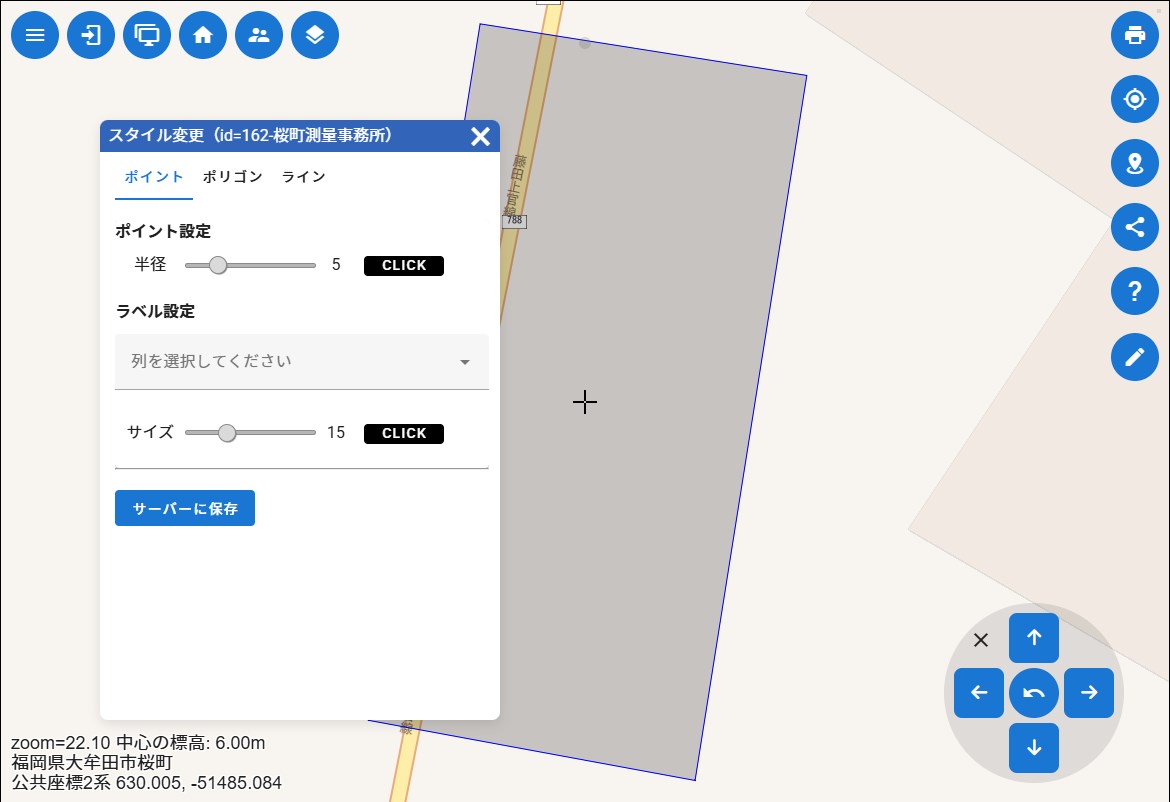
Task: Open the hamburger main menu
Action: [35, 35]
